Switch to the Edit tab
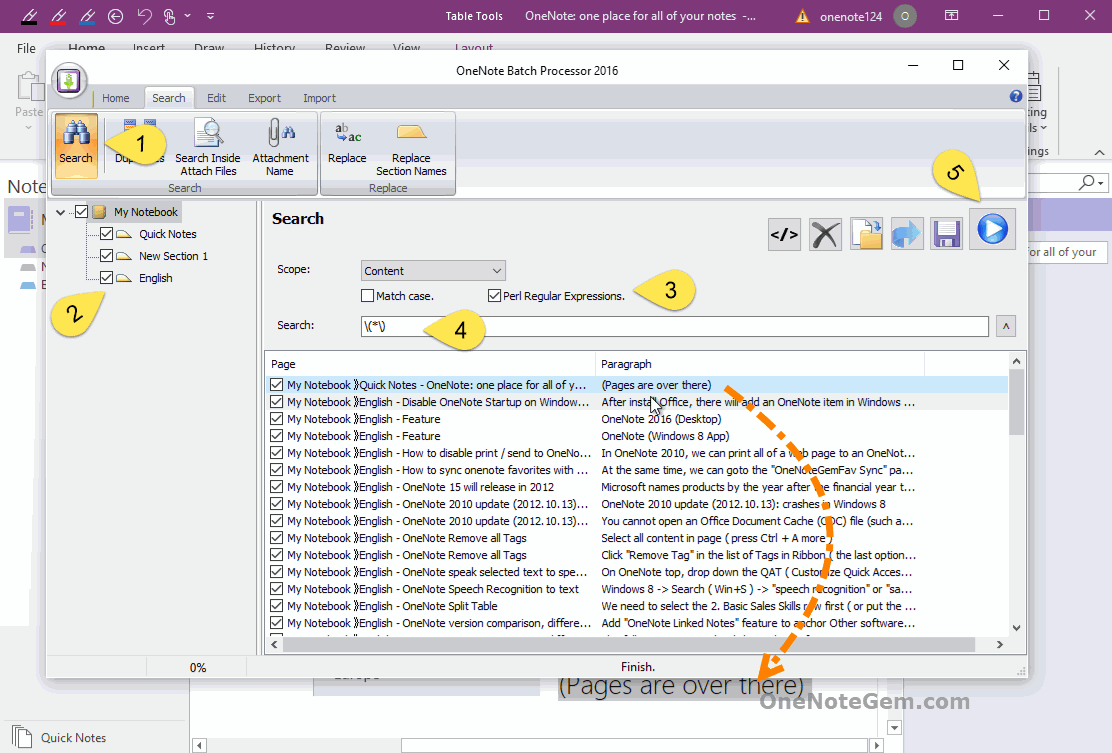 pos(216,98)
